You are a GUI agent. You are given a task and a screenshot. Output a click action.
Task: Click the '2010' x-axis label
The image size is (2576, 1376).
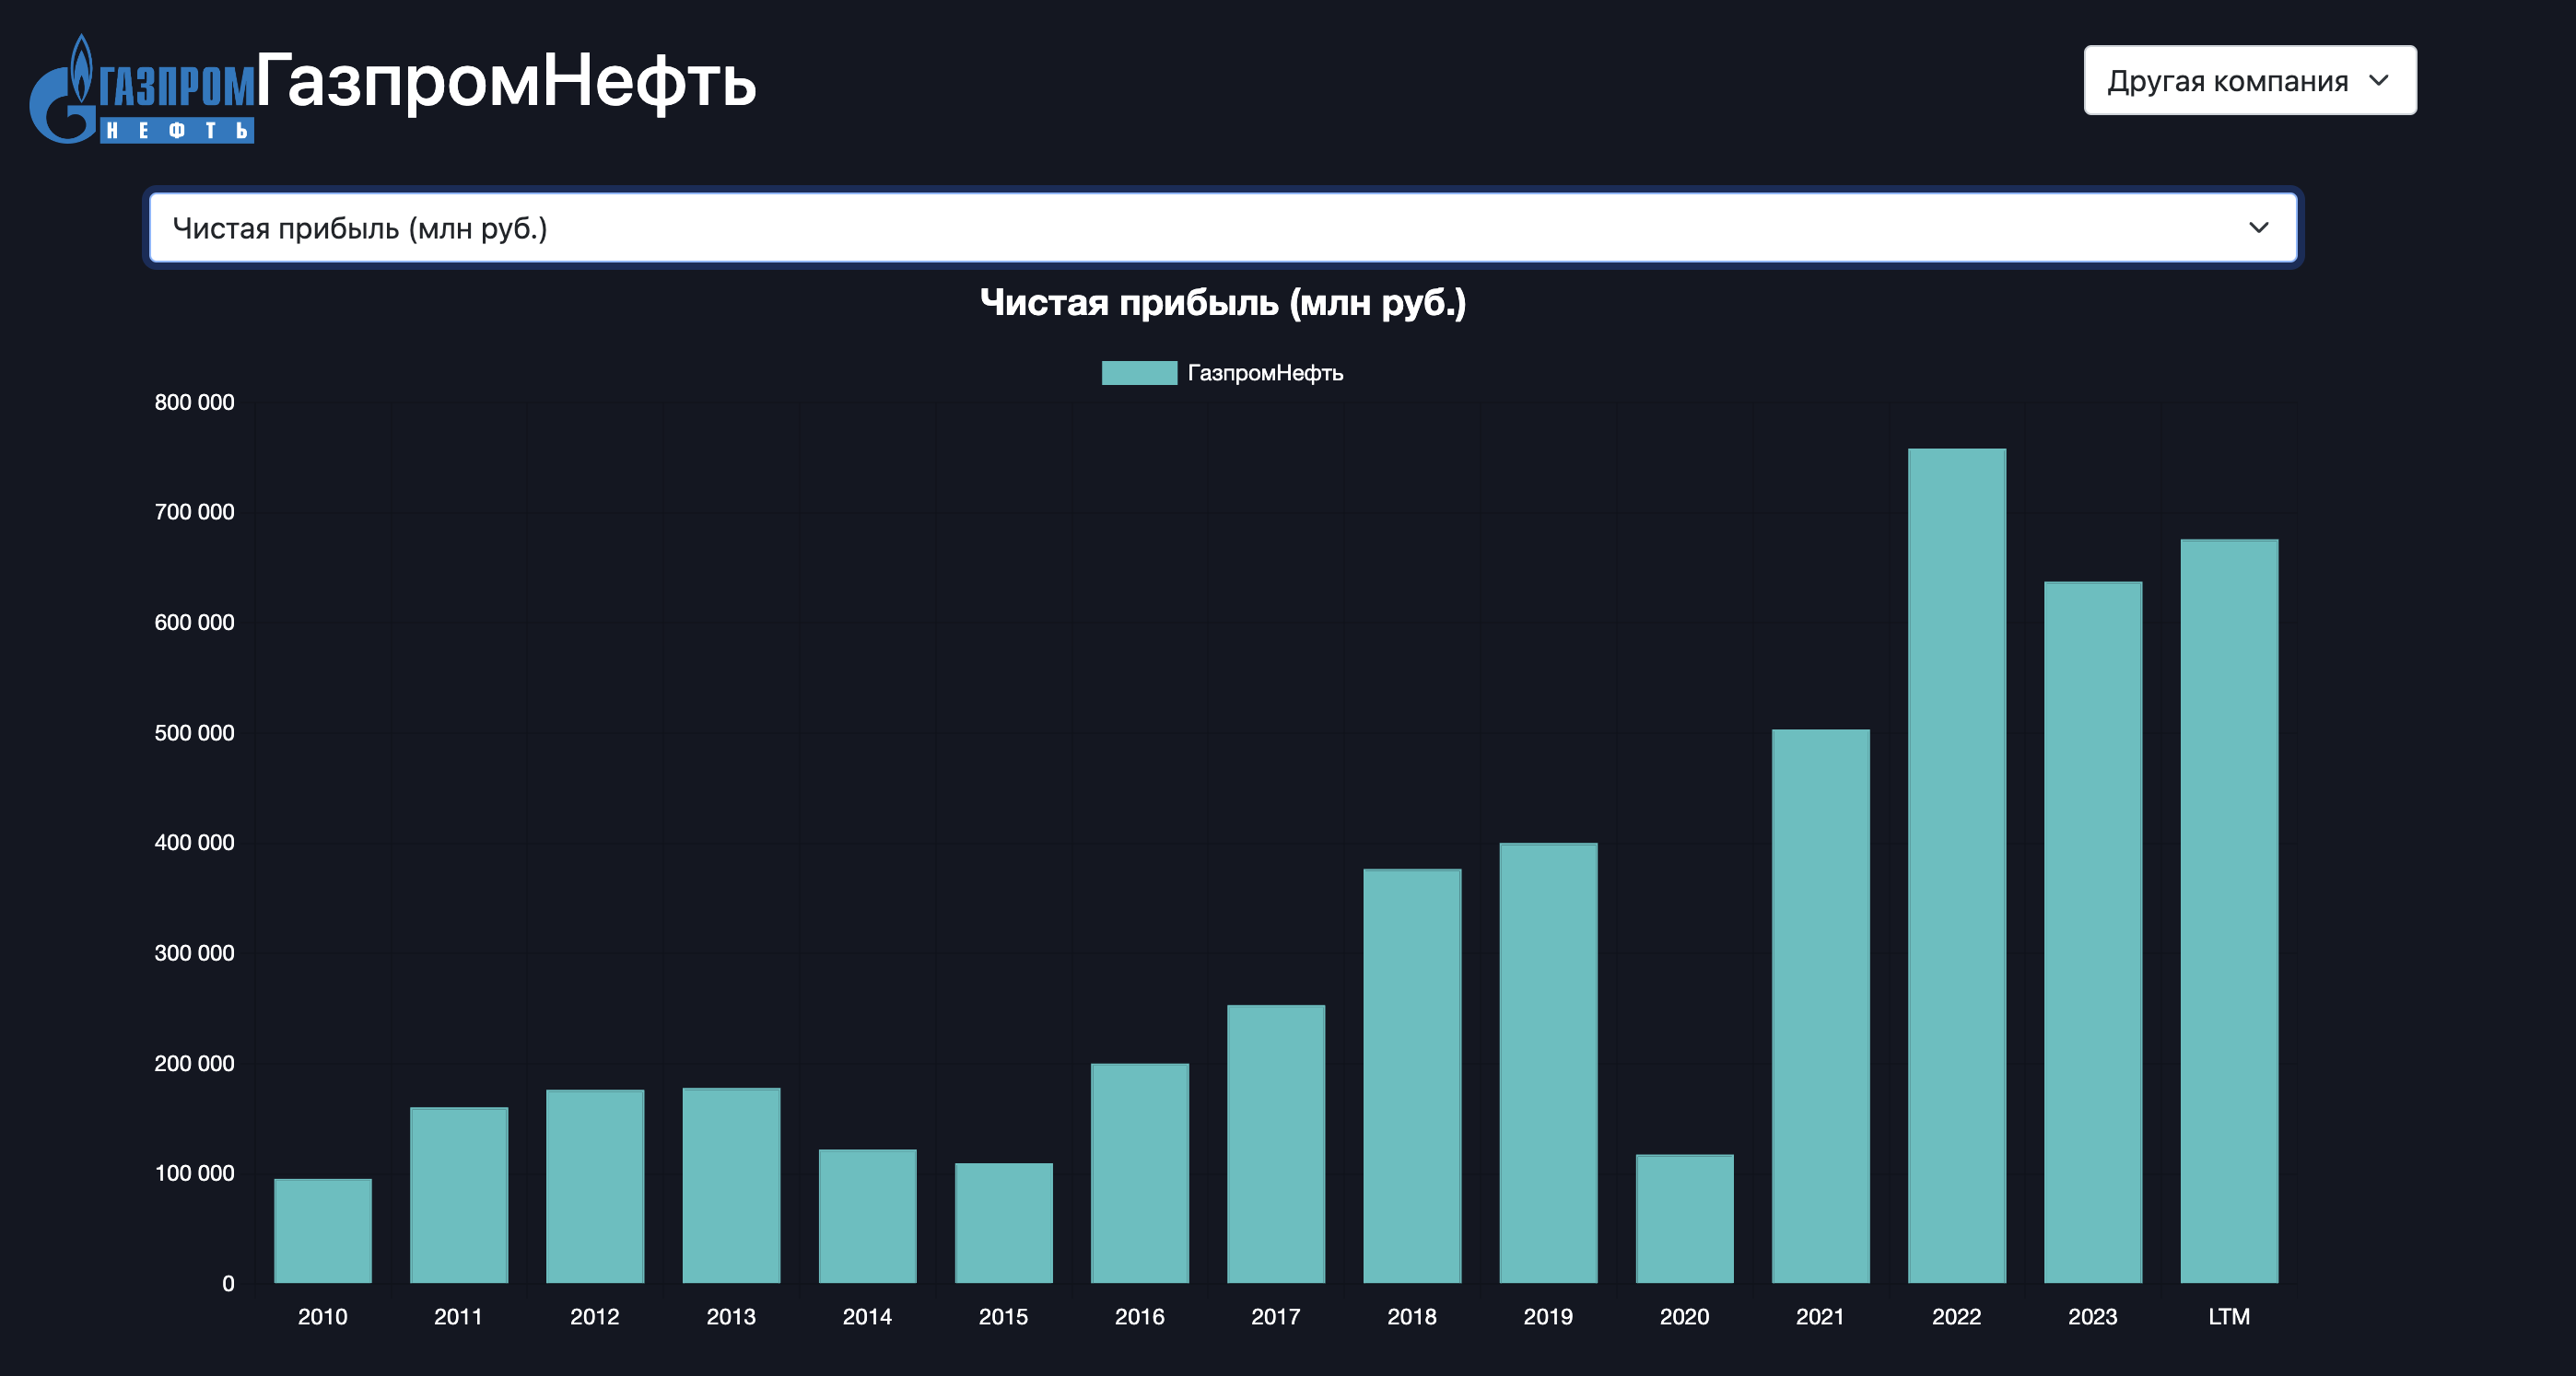pyautogui.click(x=323, y=1316)
